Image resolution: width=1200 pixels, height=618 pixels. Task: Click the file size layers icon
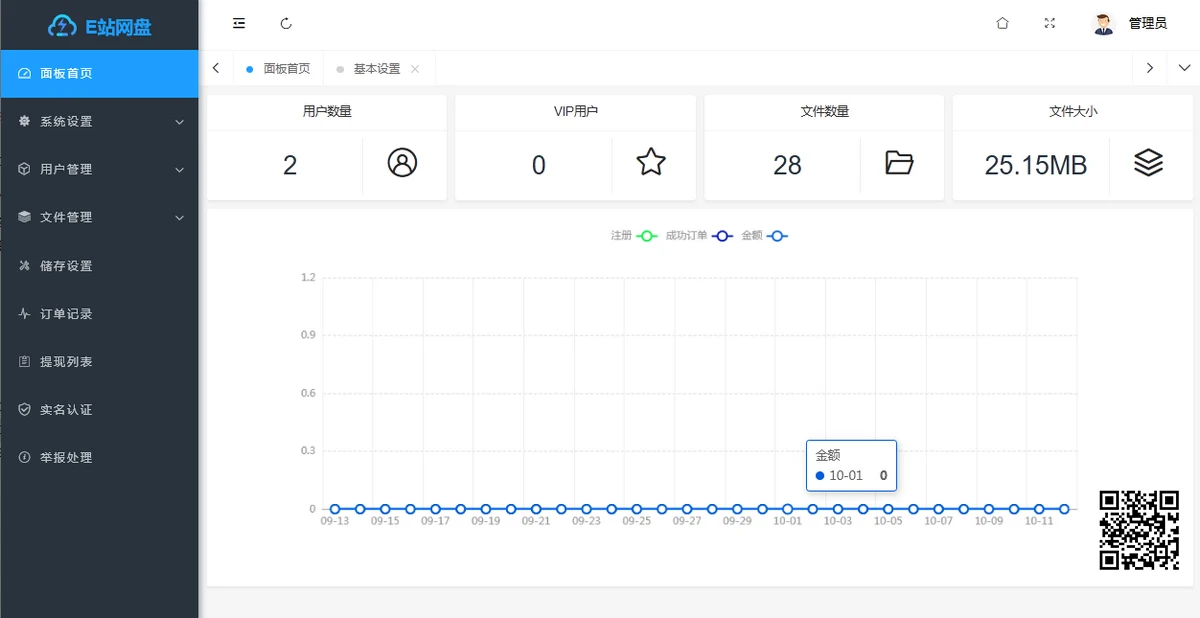1148,163
